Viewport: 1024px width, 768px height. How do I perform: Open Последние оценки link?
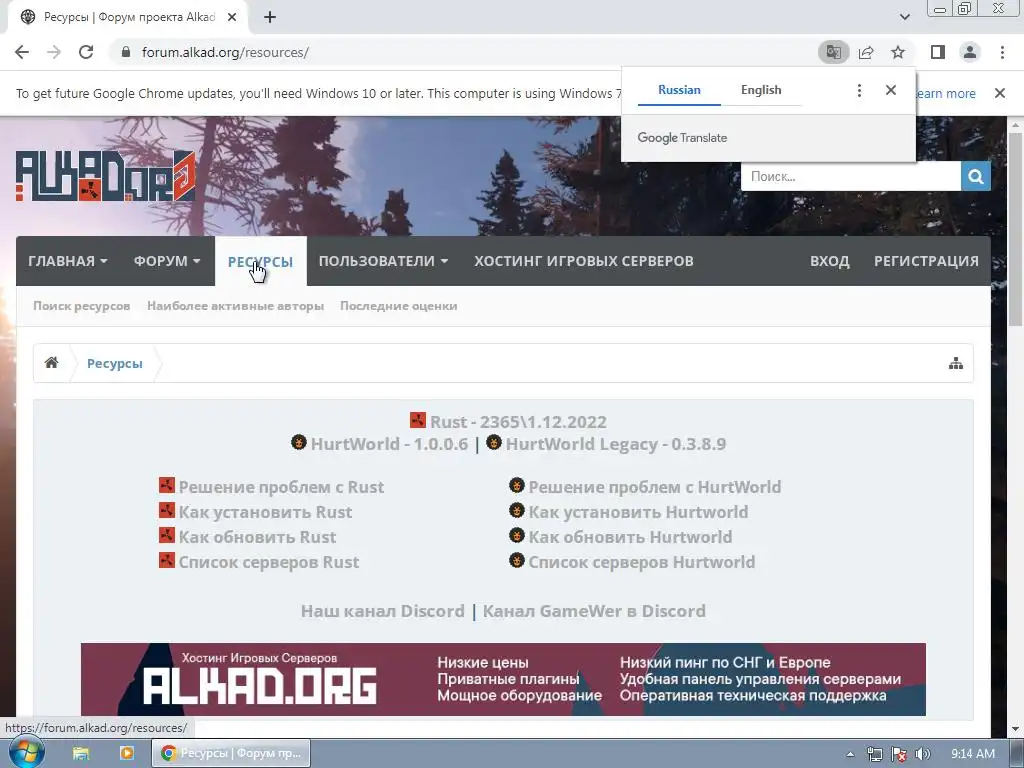pos(398,306)
